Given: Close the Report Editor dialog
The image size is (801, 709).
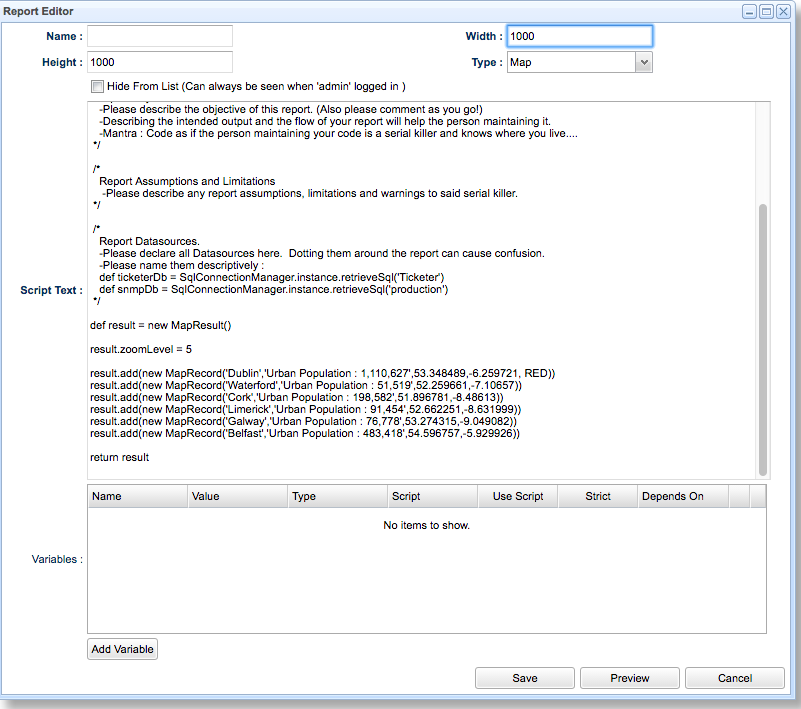Looking at the screenshot, I should pyautogui.click(x=783, y=12).
